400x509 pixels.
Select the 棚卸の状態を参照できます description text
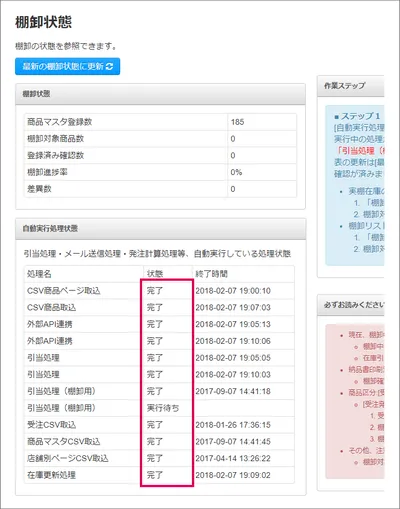point(65,46)
